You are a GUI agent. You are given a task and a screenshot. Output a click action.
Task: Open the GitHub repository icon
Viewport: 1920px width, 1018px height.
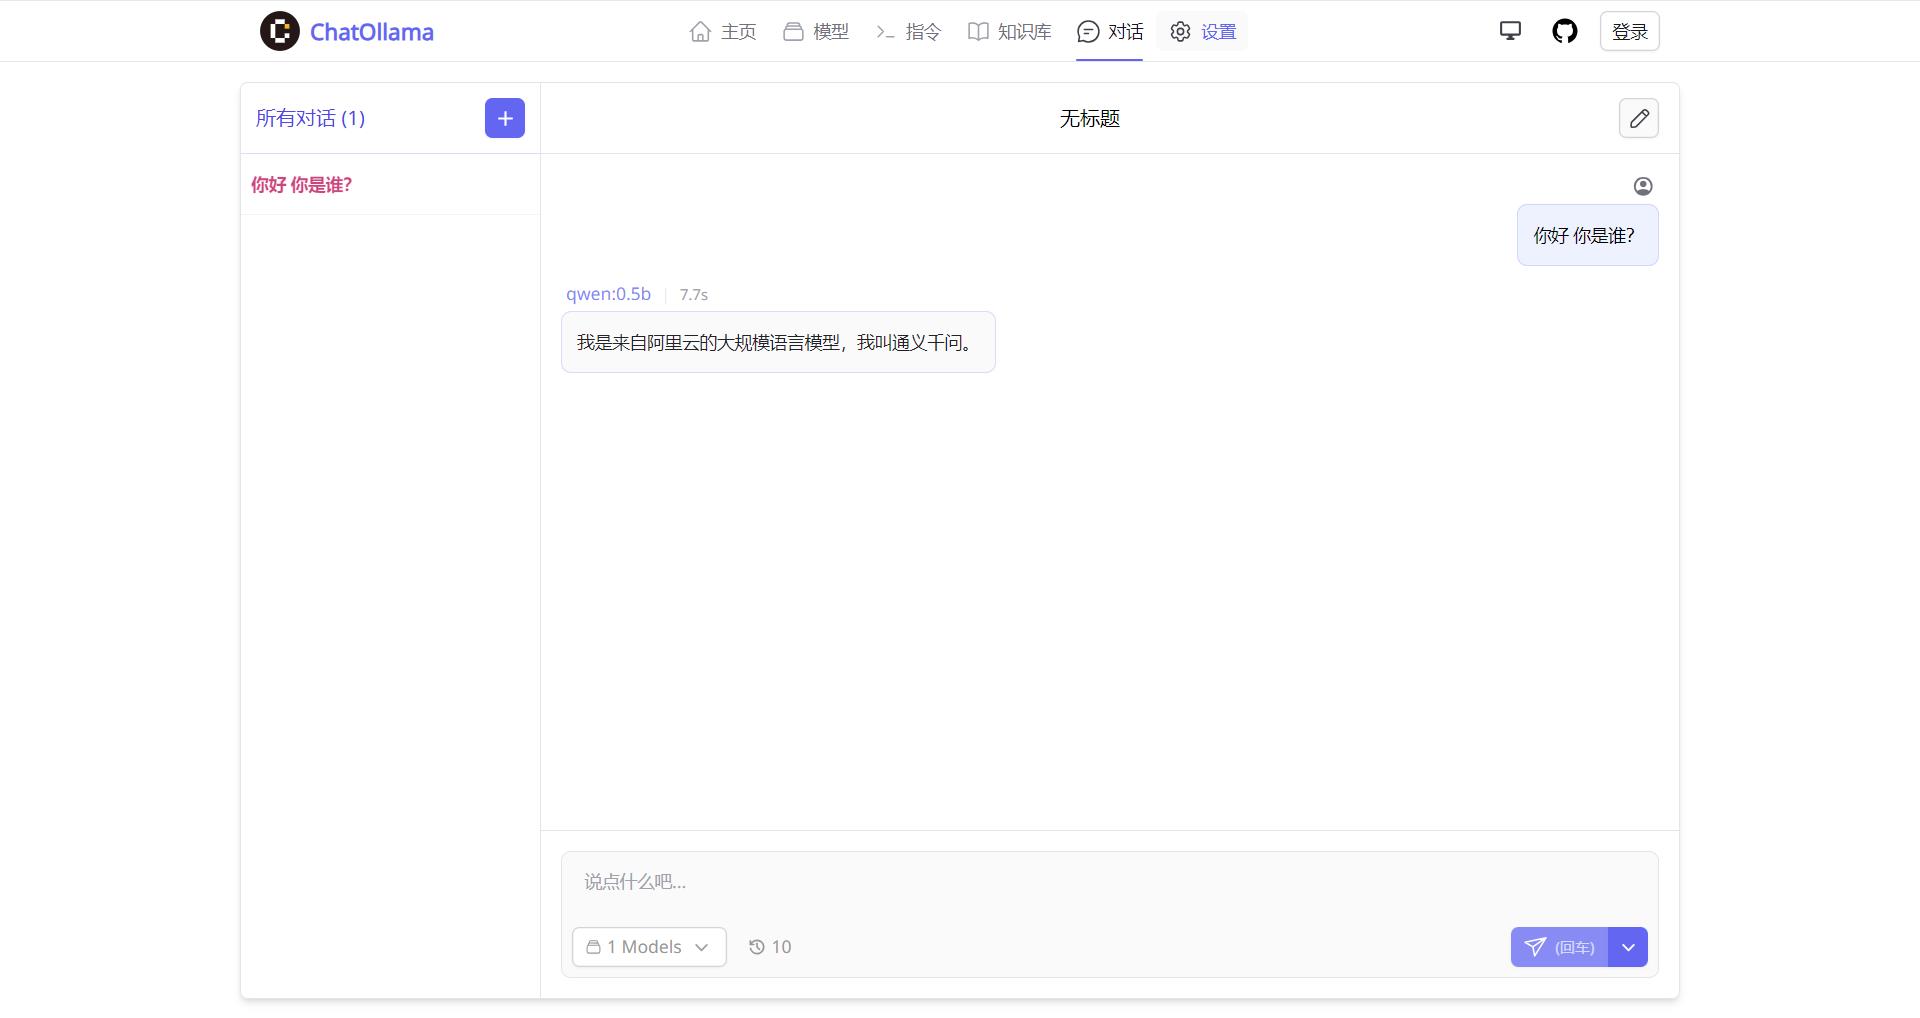click(1565, 31)
